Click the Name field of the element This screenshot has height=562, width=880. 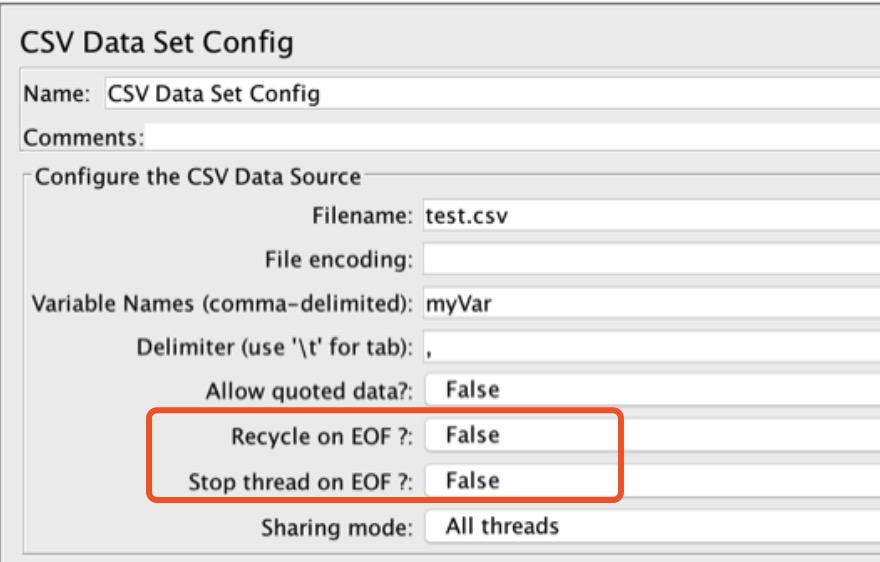492,93
